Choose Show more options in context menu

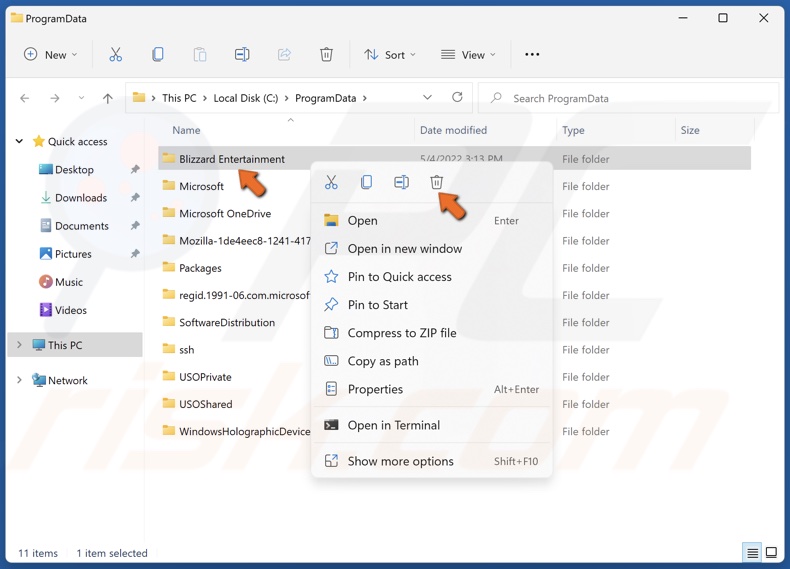400,461
